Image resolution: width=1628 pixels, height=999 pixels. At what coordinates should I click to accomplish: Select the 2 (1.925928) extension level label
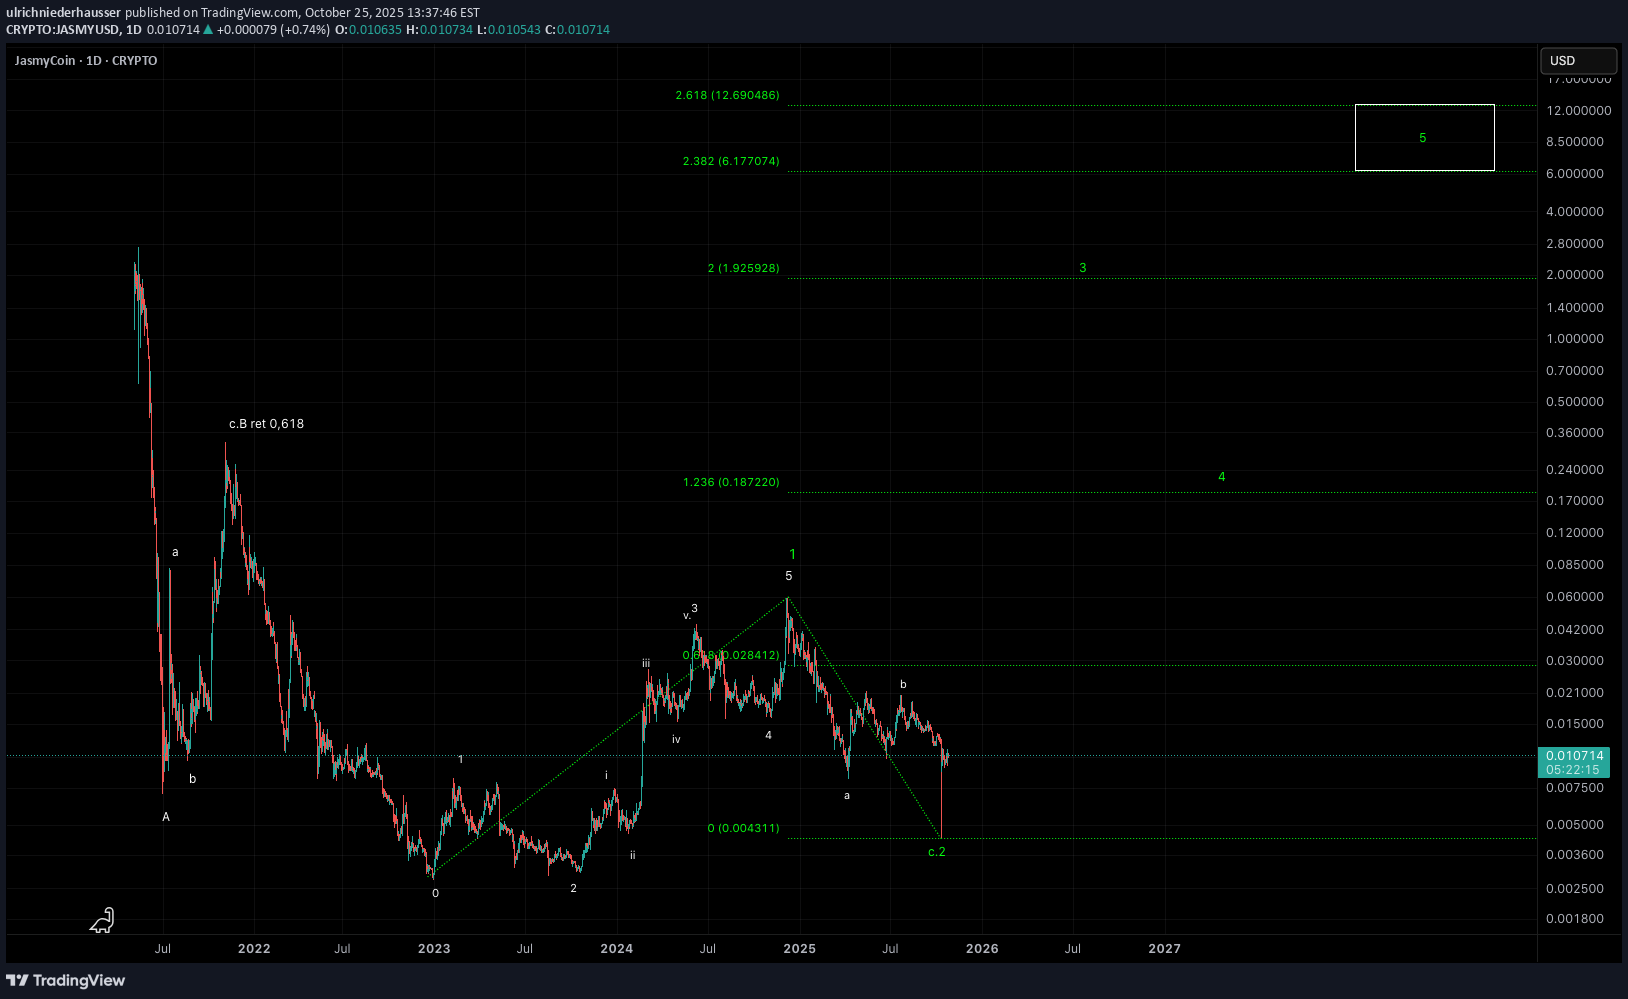click(x=743, y=269)
